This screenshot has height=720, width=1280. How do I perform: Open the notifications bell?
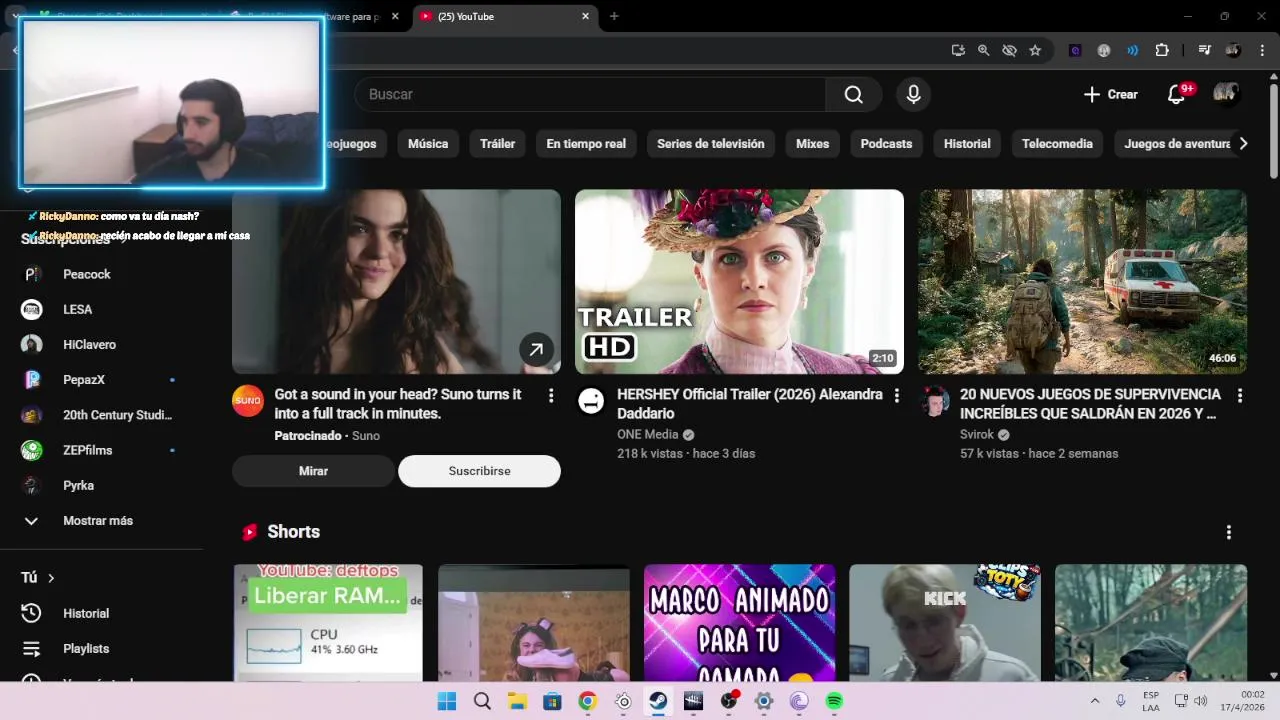[1177, 94]
